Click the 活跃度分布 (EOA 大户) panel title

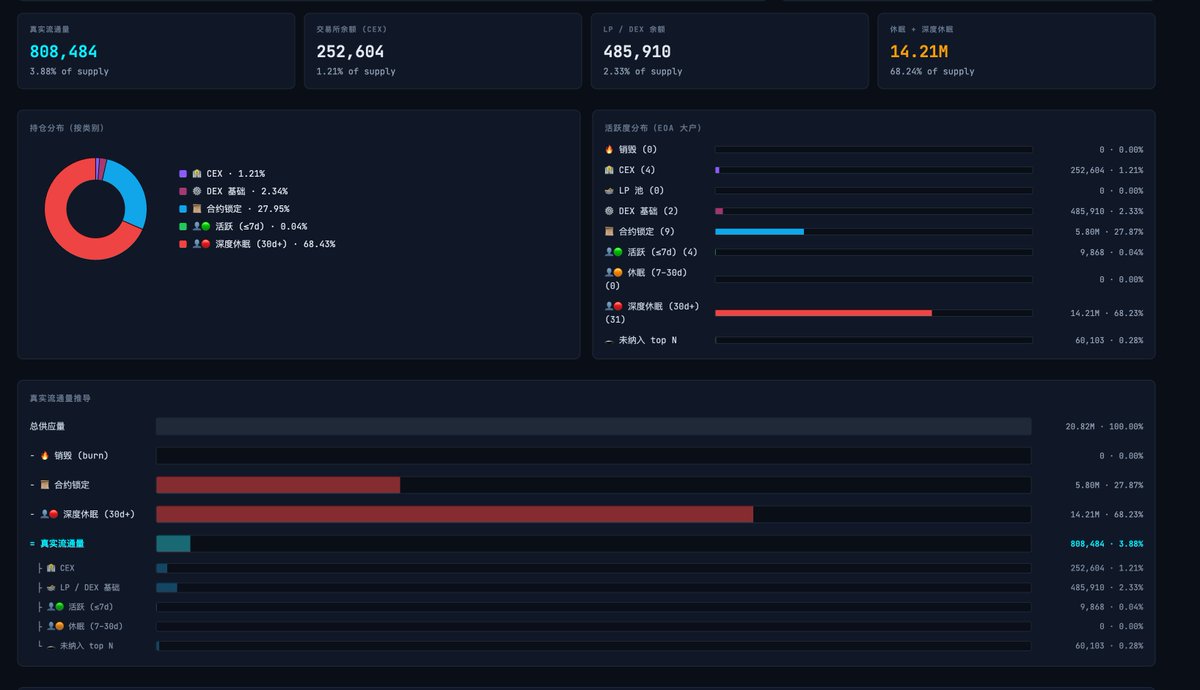click(653, 128)
